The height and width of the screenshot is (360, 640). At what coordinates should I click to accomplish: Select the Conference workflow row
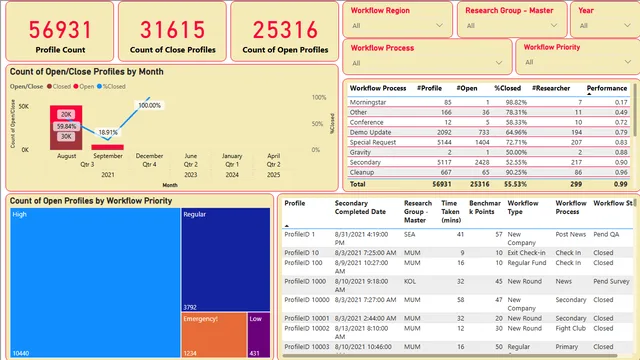click(489, 122)
